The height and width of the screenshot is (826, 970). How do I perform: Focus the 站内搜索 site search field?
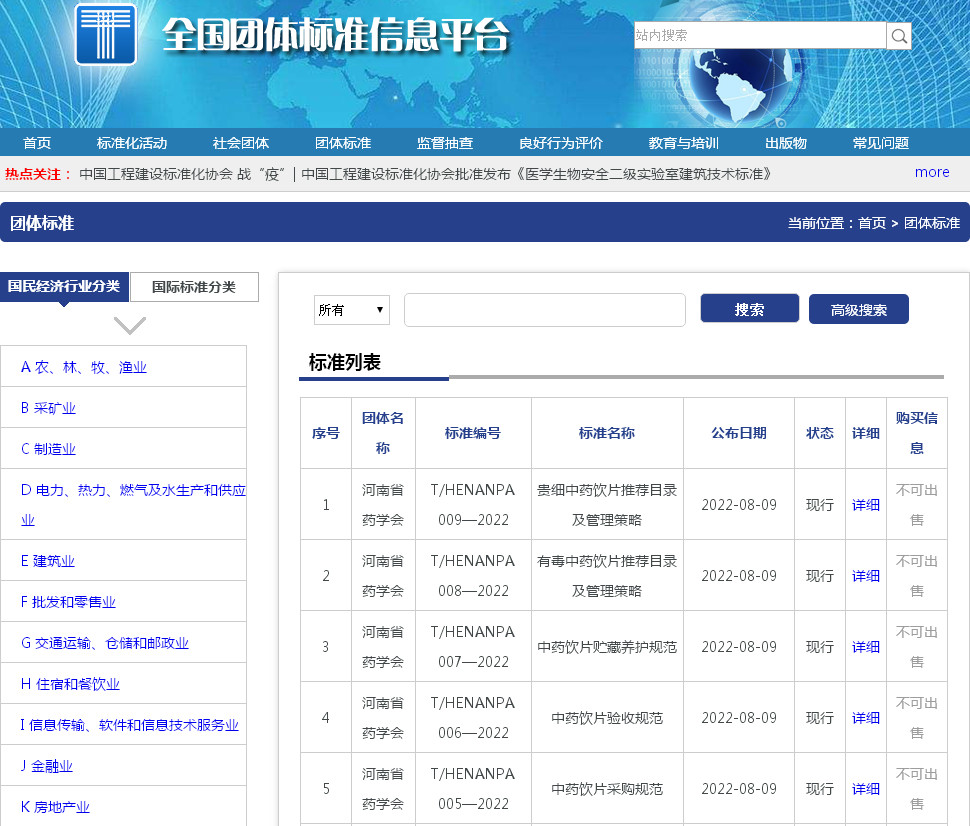[x=759, y=36]
